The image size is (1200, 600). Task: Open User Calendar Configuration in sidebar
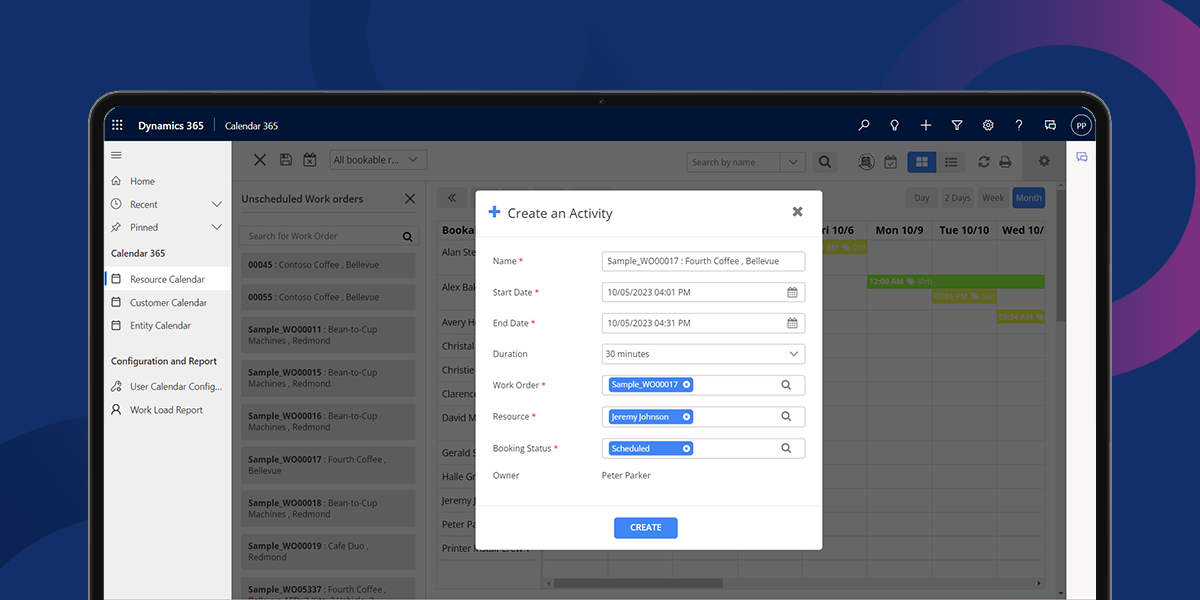coord(167,386)
